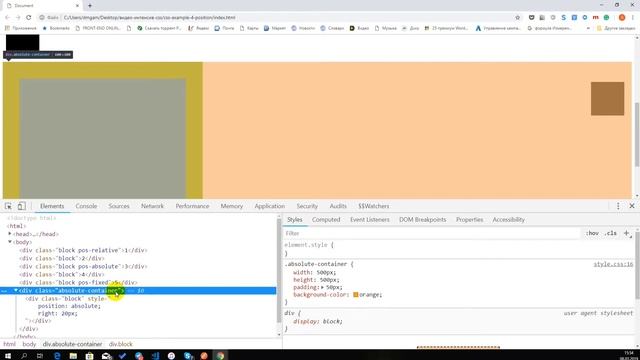Click body breadcrumb in DOM path
640x360 pixels.
[x=29, y=344]
